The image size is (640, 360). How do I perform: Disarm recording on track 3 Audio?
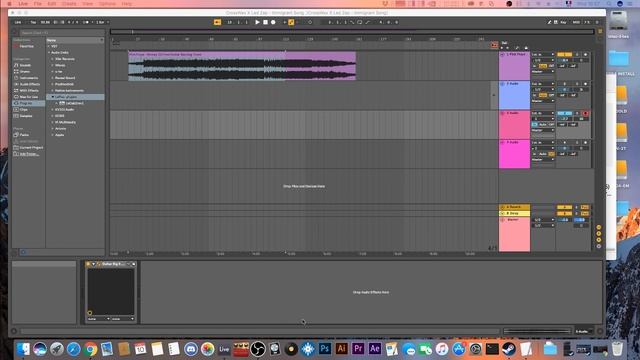[585, 113]
